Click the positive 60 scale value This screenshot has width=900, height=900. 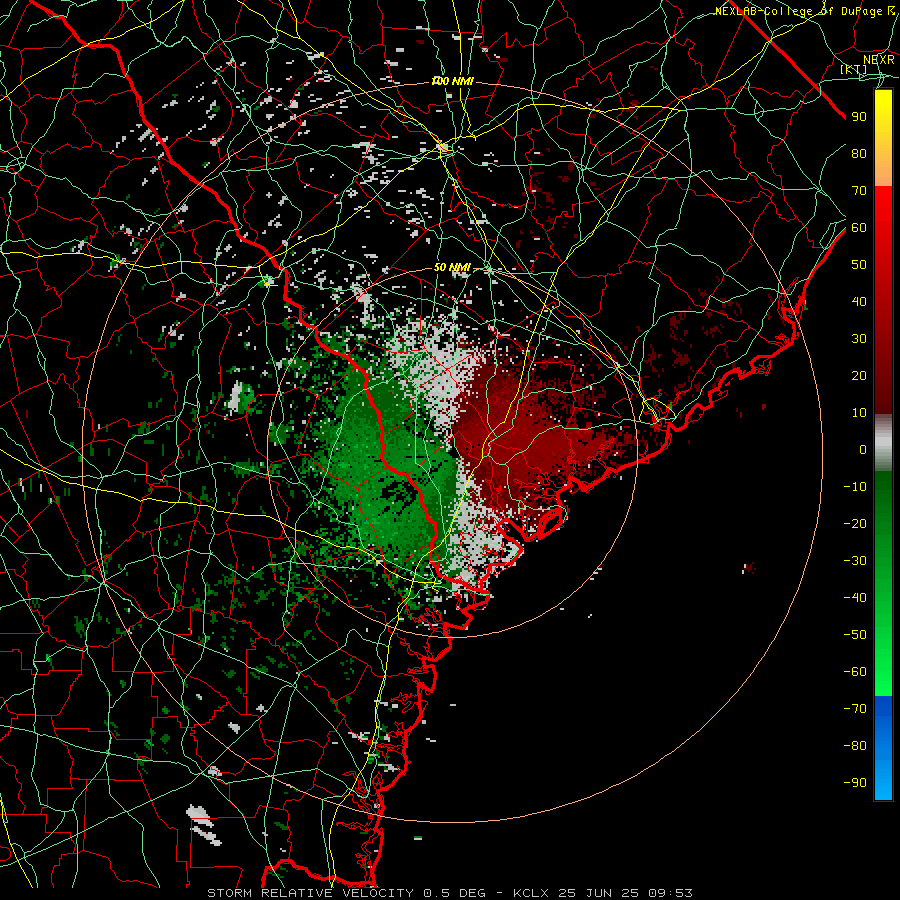tap(859, 227)
